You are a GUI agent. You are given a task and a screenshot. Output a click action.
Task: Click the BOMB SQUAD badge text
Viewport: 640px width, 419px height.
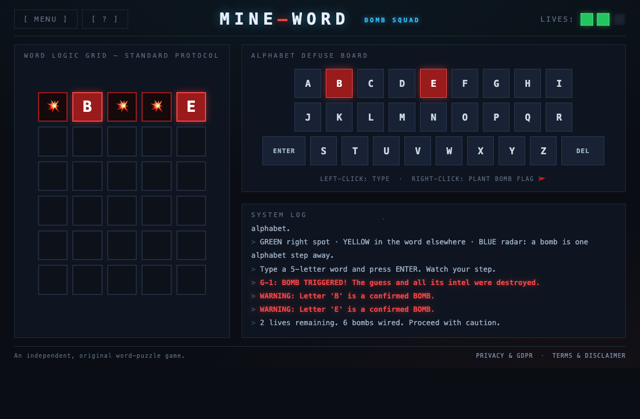[x=391, y=20]
